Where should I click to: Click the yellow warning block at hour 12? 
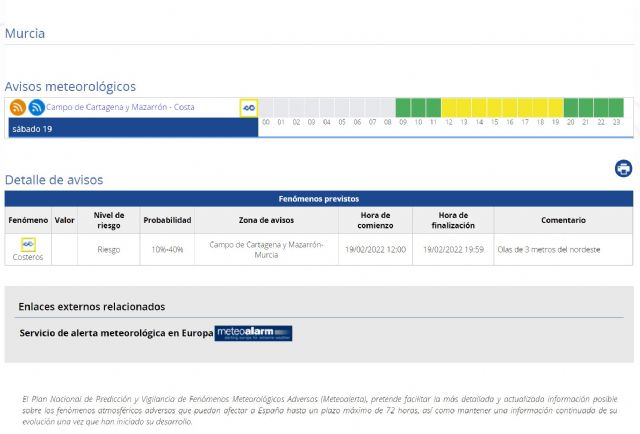(x=449, y=107)
